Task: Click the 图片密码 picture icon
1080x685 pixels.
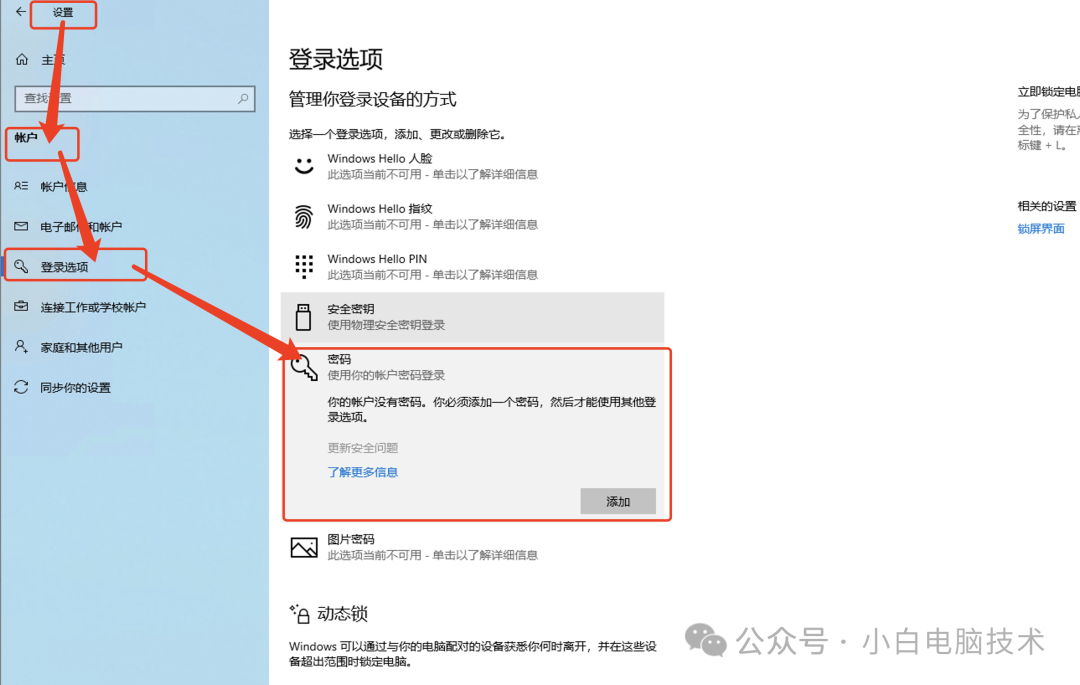Action: point(304,547)
